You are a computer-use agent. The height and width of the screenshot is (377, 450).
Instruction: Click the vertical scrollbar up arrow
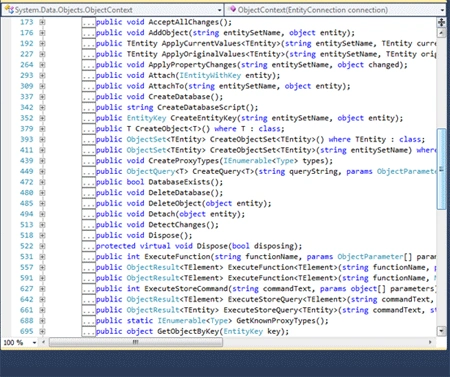coord(441,33)
